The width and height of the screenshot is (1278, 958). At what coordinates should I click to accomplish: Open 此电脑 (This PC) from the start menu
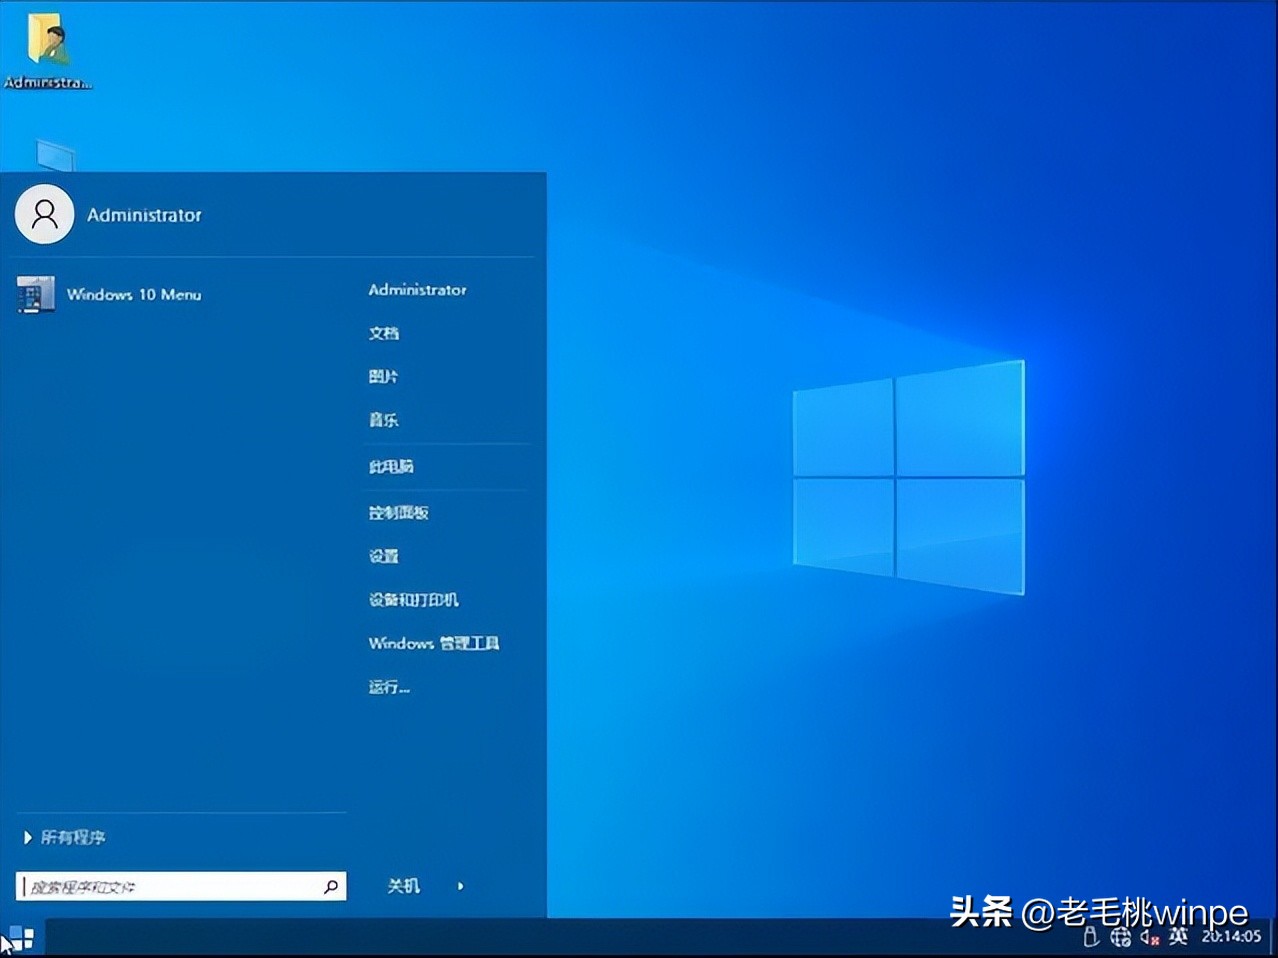(392, 466)
